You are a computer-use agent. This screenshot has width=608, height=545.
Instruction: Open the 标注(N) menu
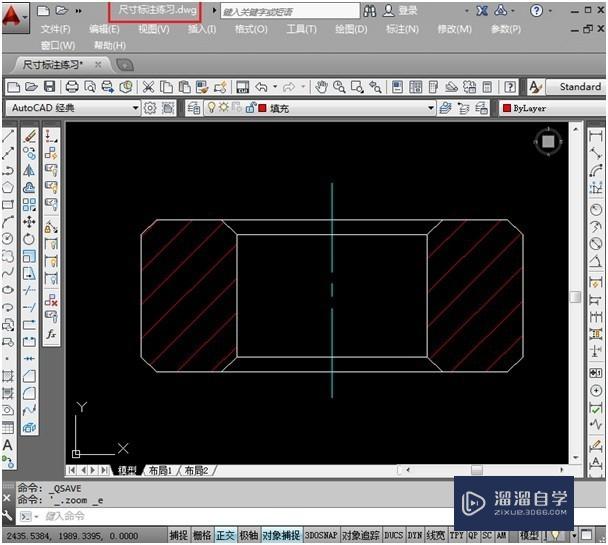click(x=402, y=29)
